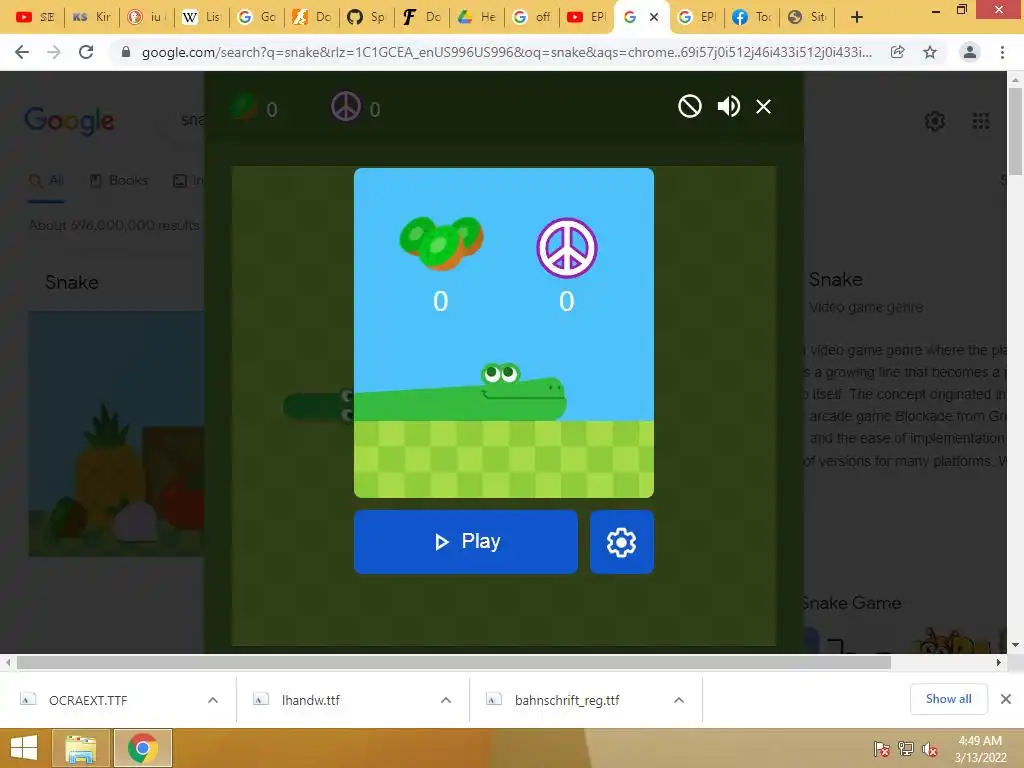Click the vertical page scrollbar

pos(1015,131)
